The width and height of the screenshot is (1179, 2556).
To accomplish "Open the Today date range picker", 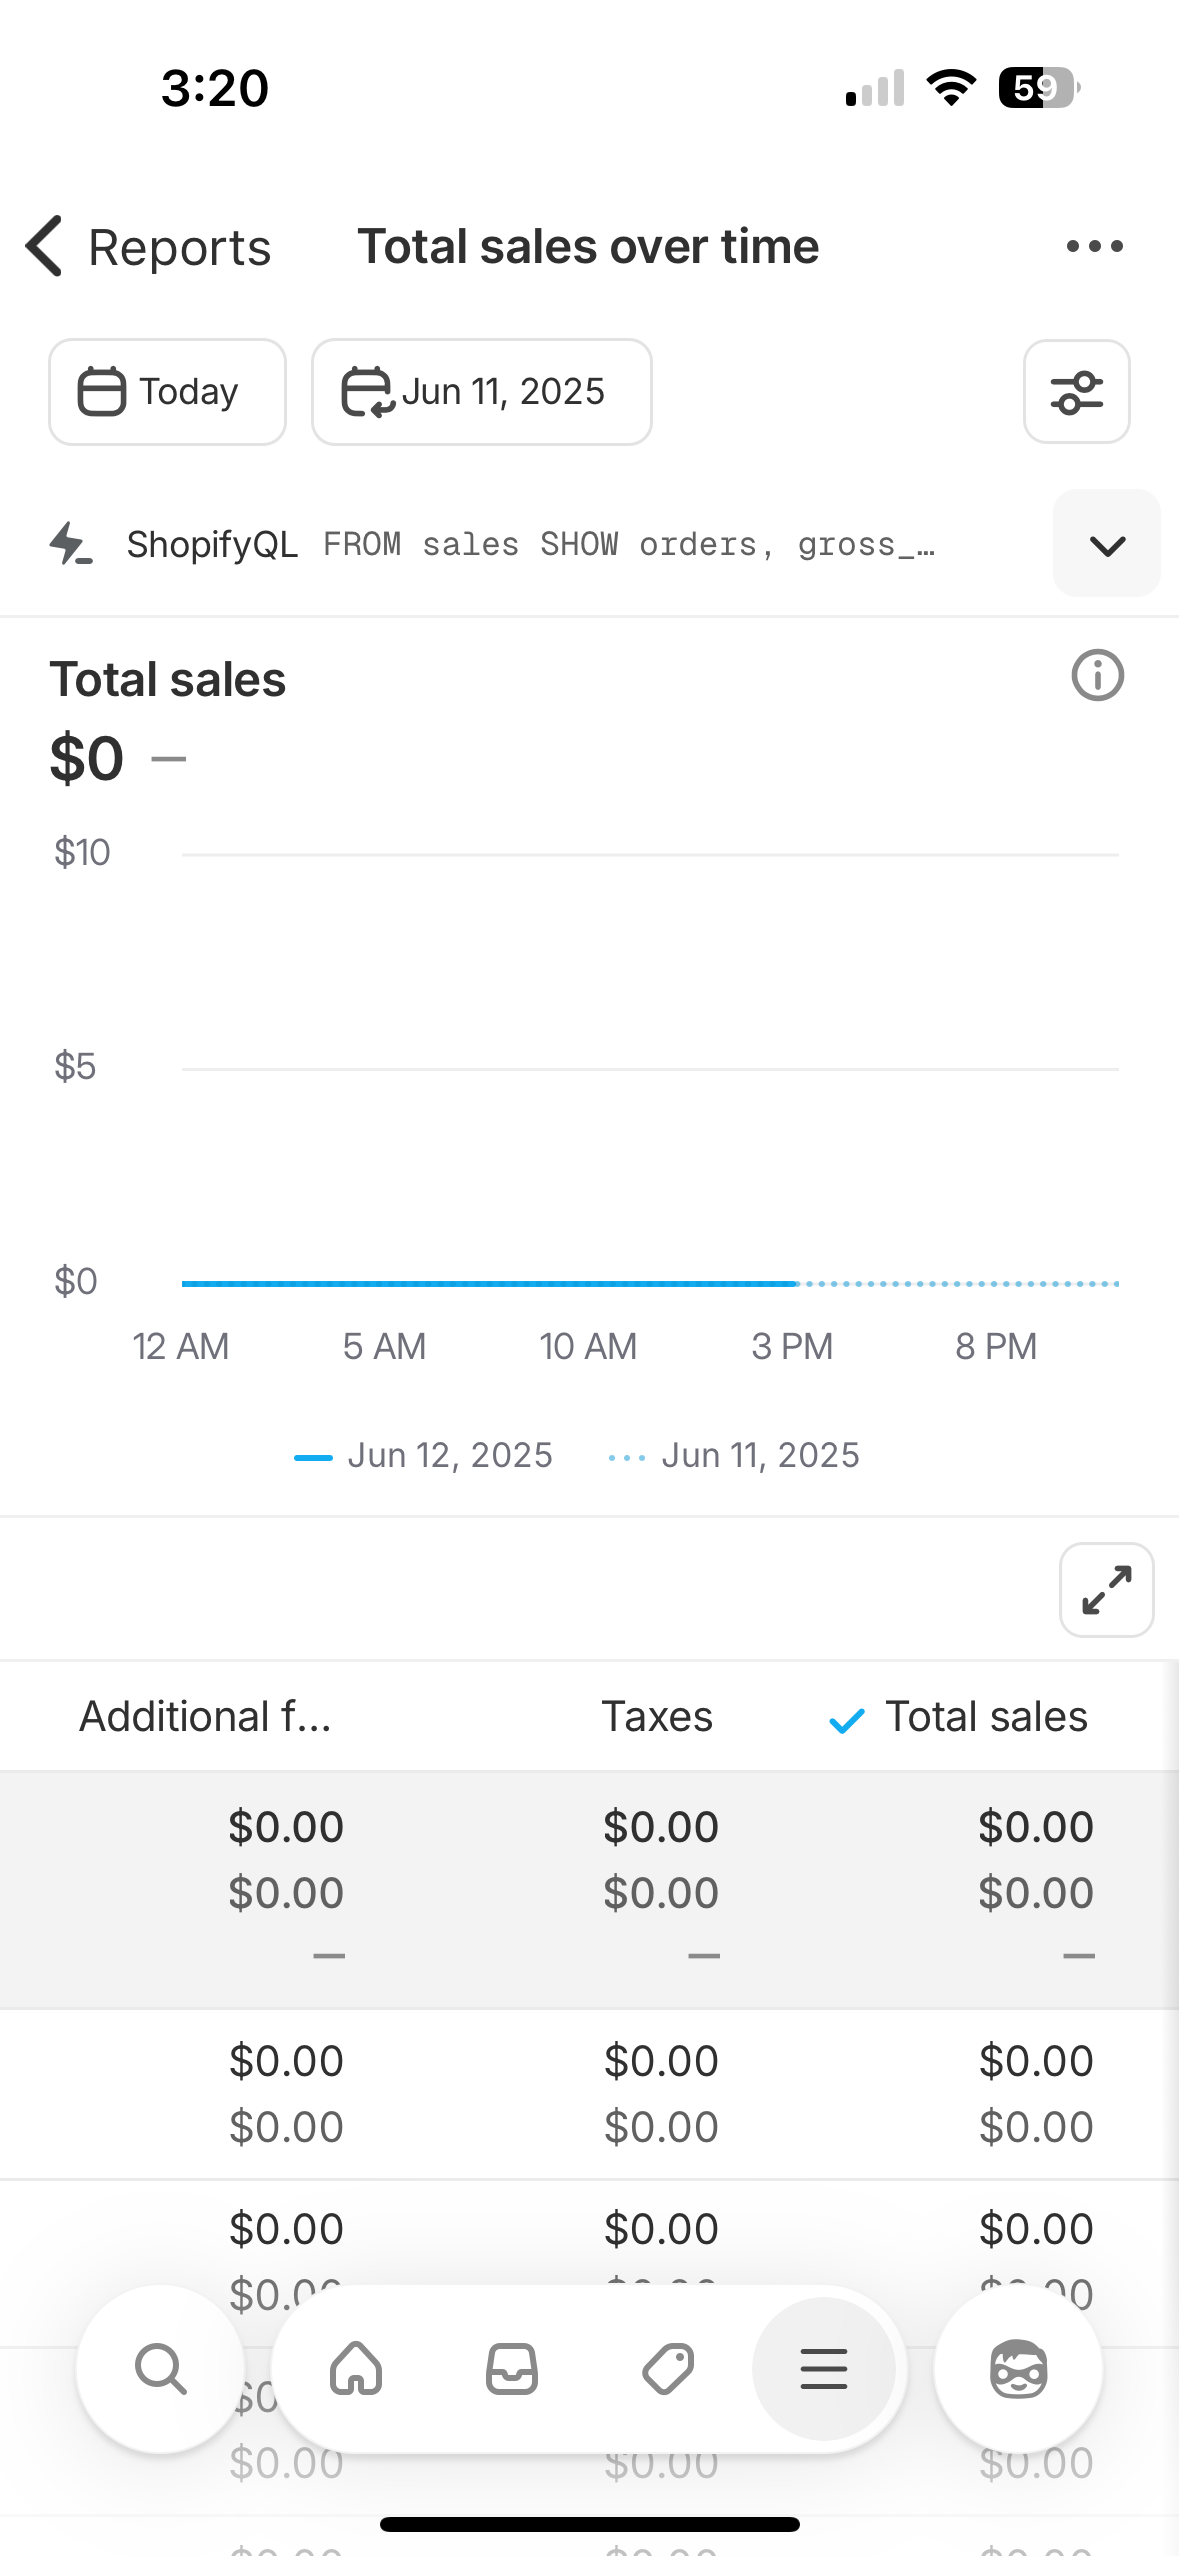I will point(167,392).
